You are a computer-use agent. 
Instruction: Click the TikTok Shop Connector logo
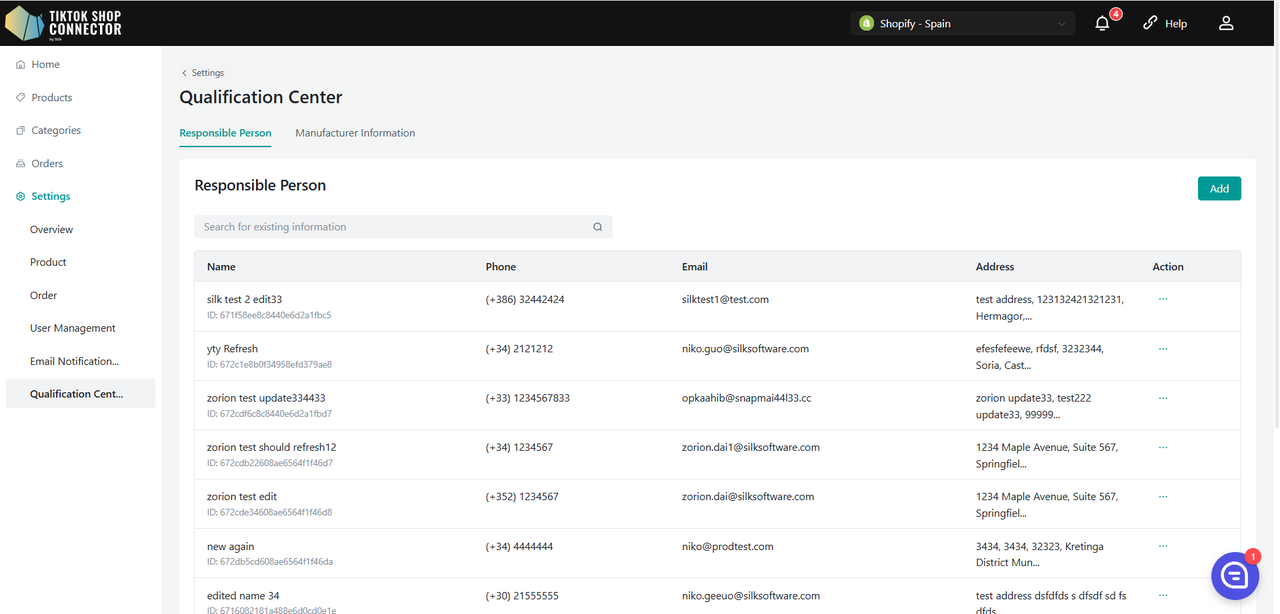[x=62, y=22]
